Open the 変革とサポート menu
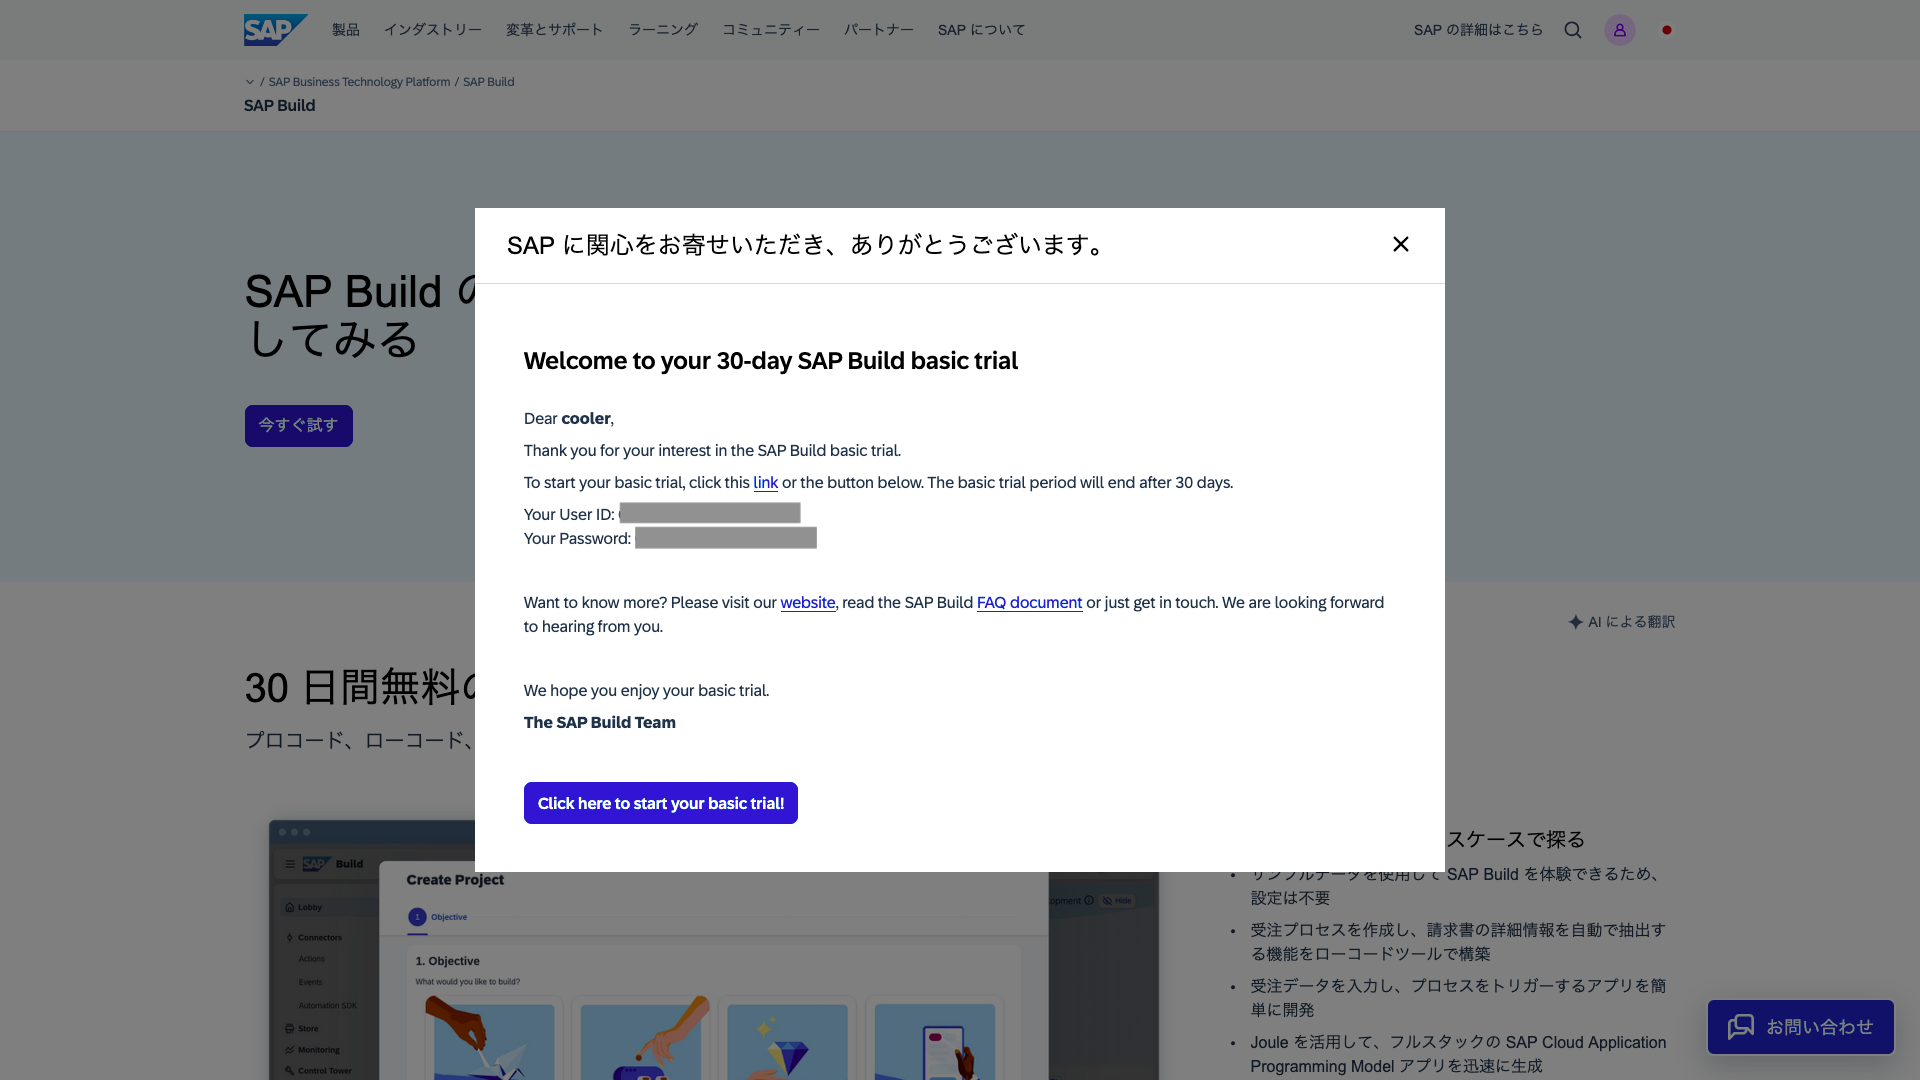Image resolution: width=1920 pixels, height=1080 pixels. click(554, 30)
